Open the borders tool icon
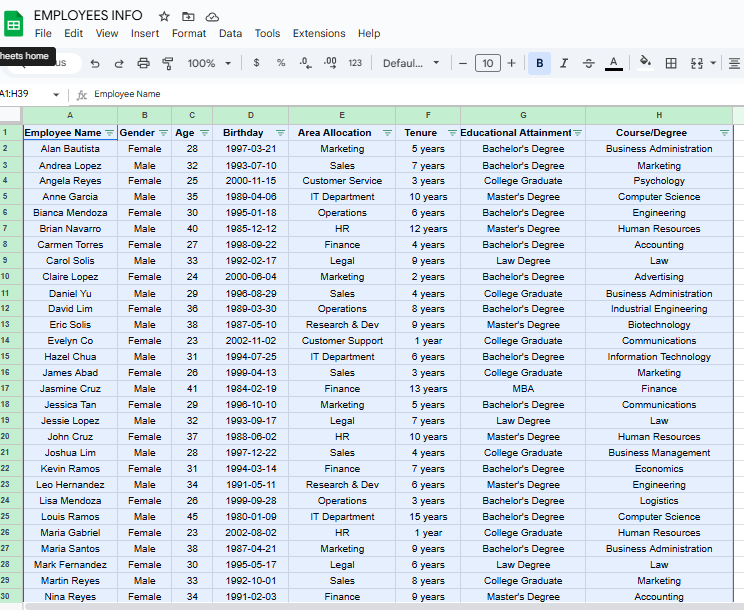Screen dimensions: 744x610 [x=671, y=63]
